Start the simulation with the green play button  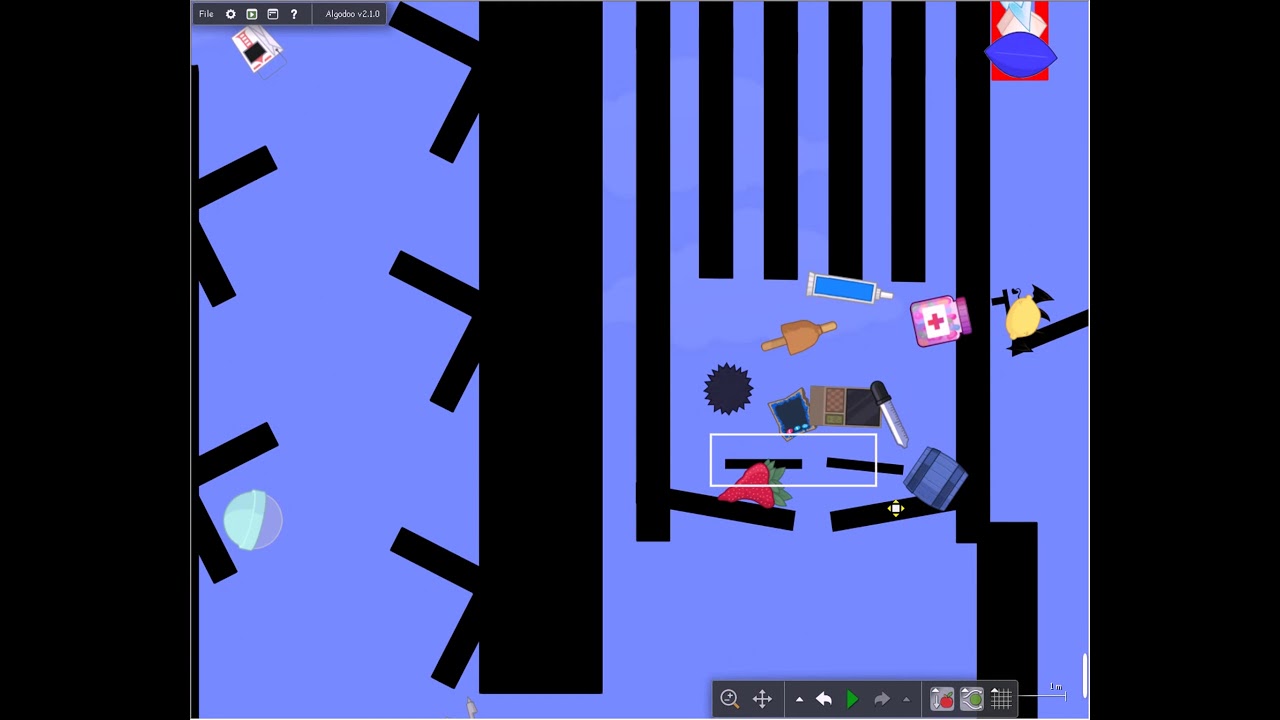click(x=852, y=699)
